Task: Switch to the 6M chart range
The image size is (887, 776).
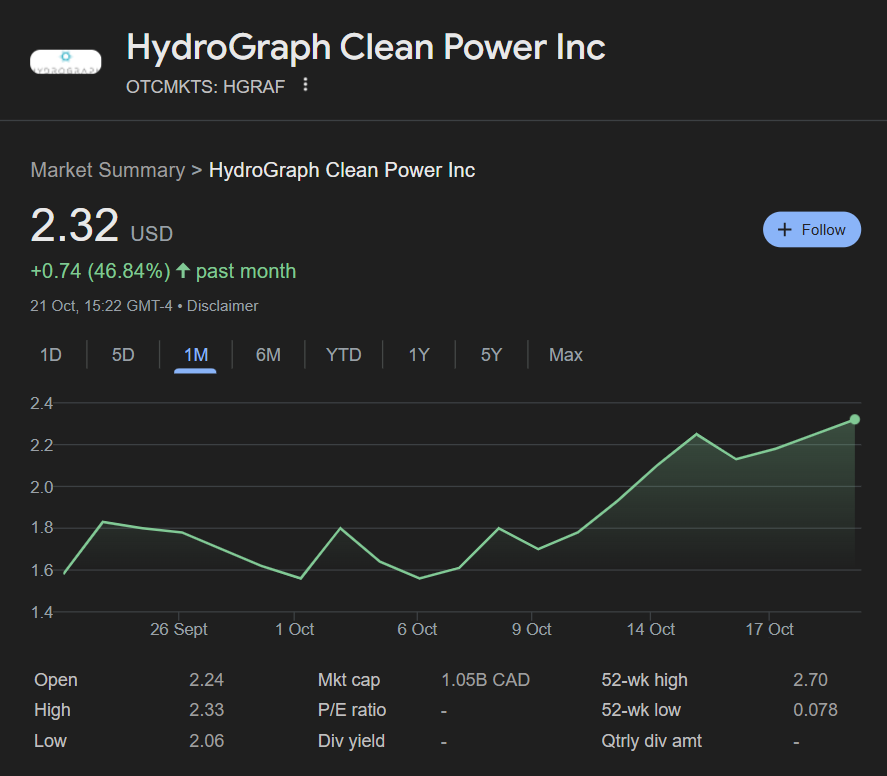Action: click(x=268, y=355)
